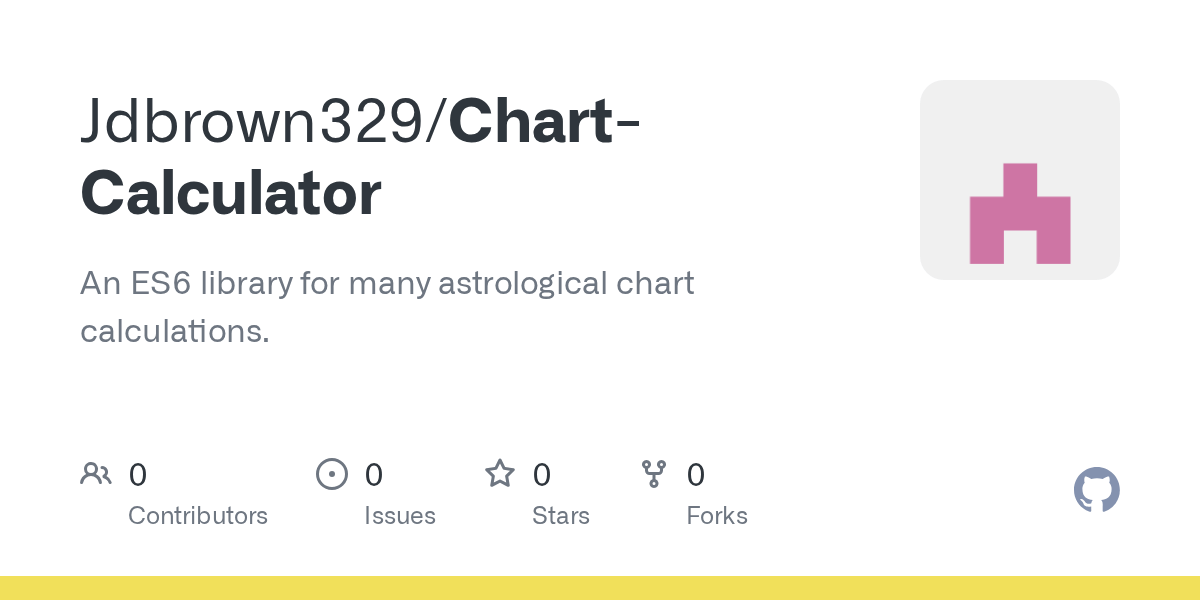Viewport: 1200px width, 600px height.
Task: Select the Issues label text
Action: pos(400,516)
